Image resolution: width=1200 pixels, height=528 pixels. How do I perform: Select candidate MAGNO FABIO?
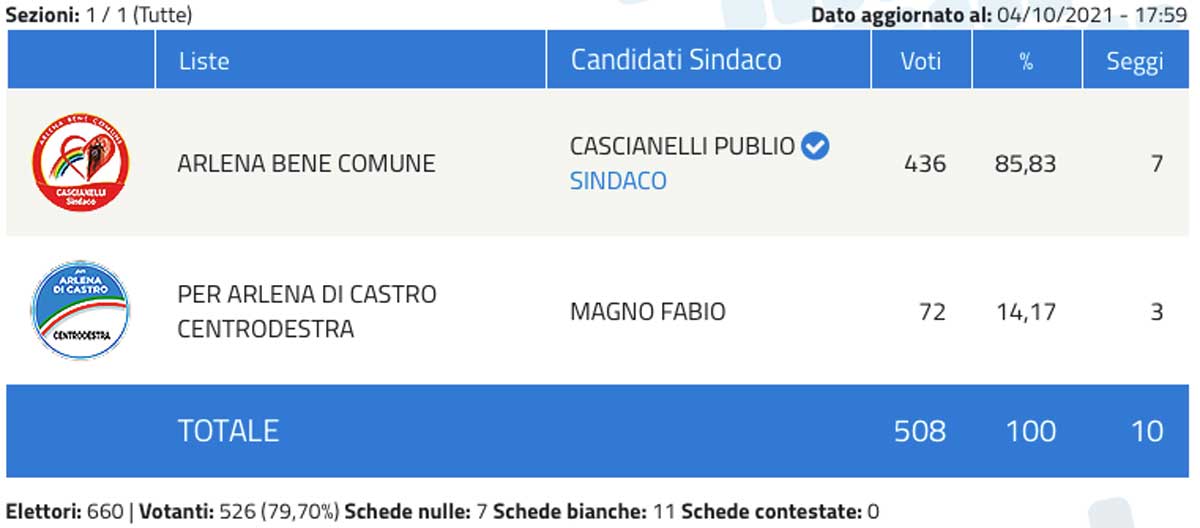647,311
